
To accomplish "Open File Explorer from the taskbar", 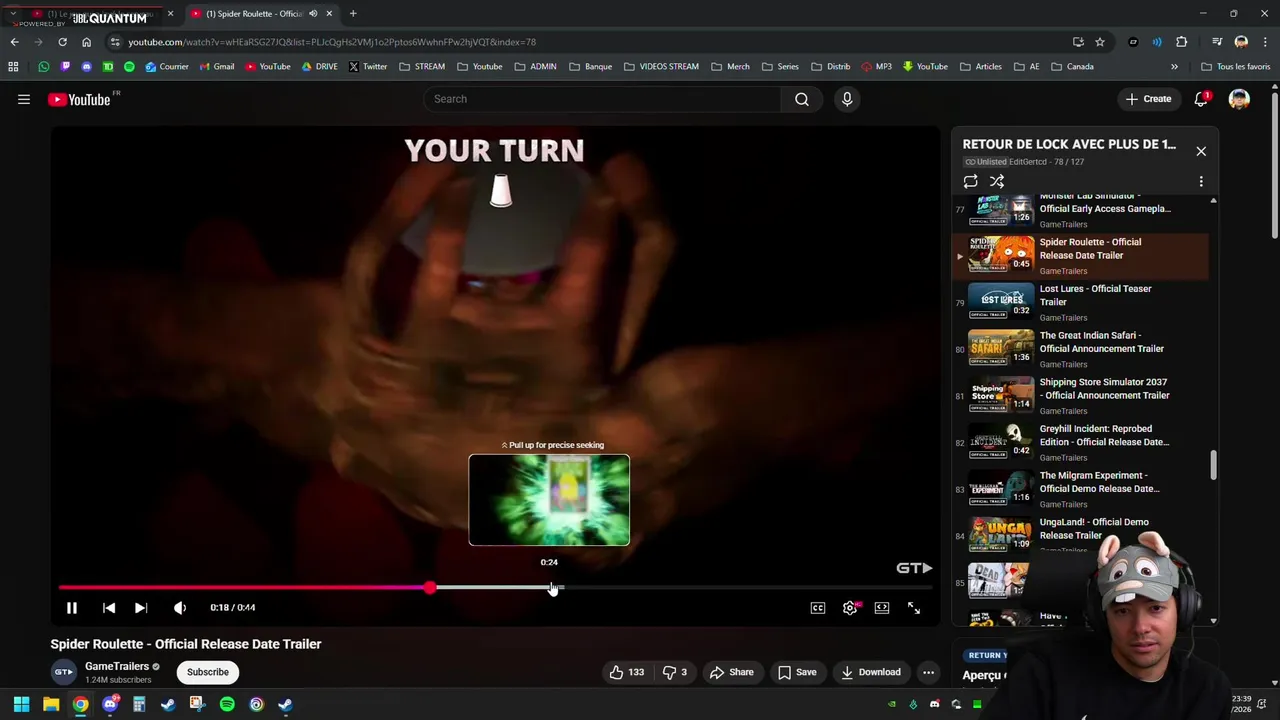I will tap(51, 705).
